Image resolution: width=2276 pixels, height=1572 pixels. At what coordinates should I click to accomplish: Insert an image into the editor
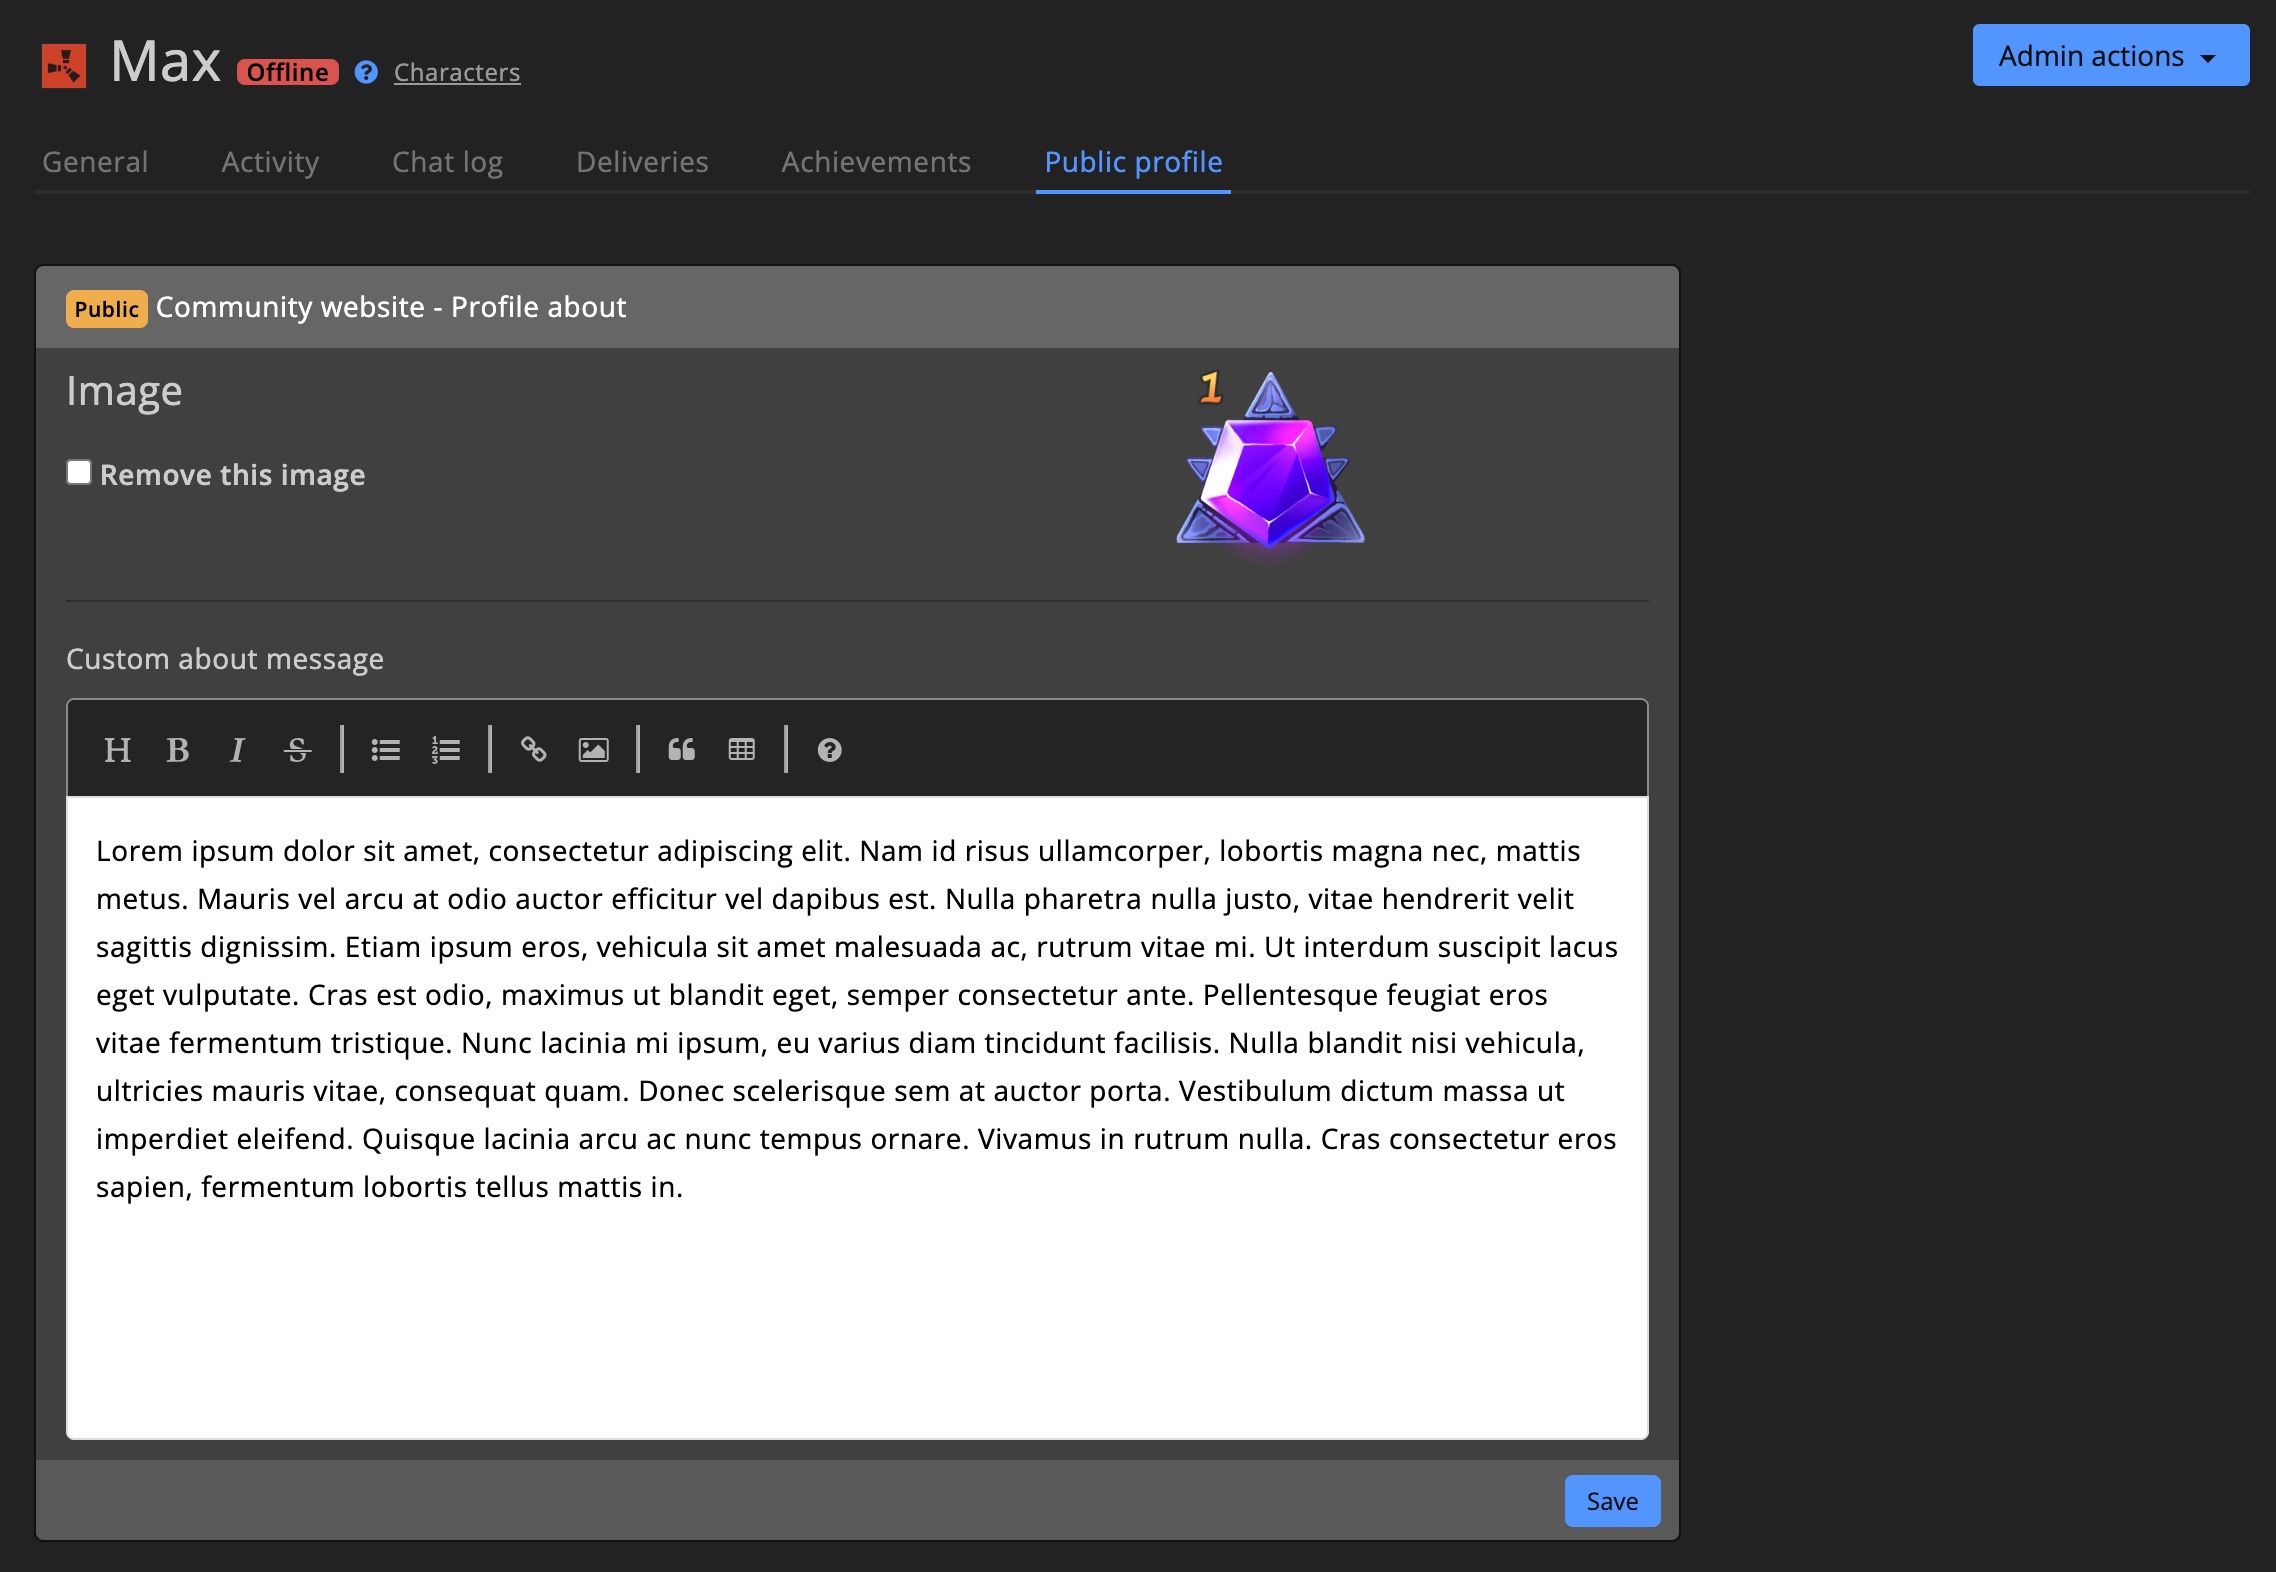[x=592, y=750]
